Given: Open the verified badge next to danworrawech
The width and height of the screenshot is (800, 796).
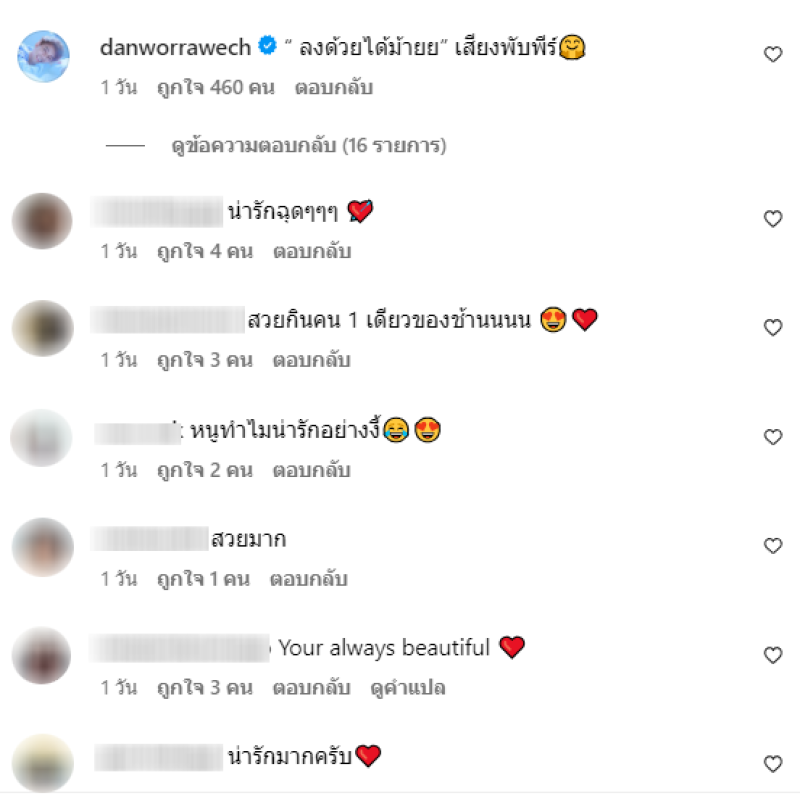Looking at the screenshot, I should click(267, 45).
